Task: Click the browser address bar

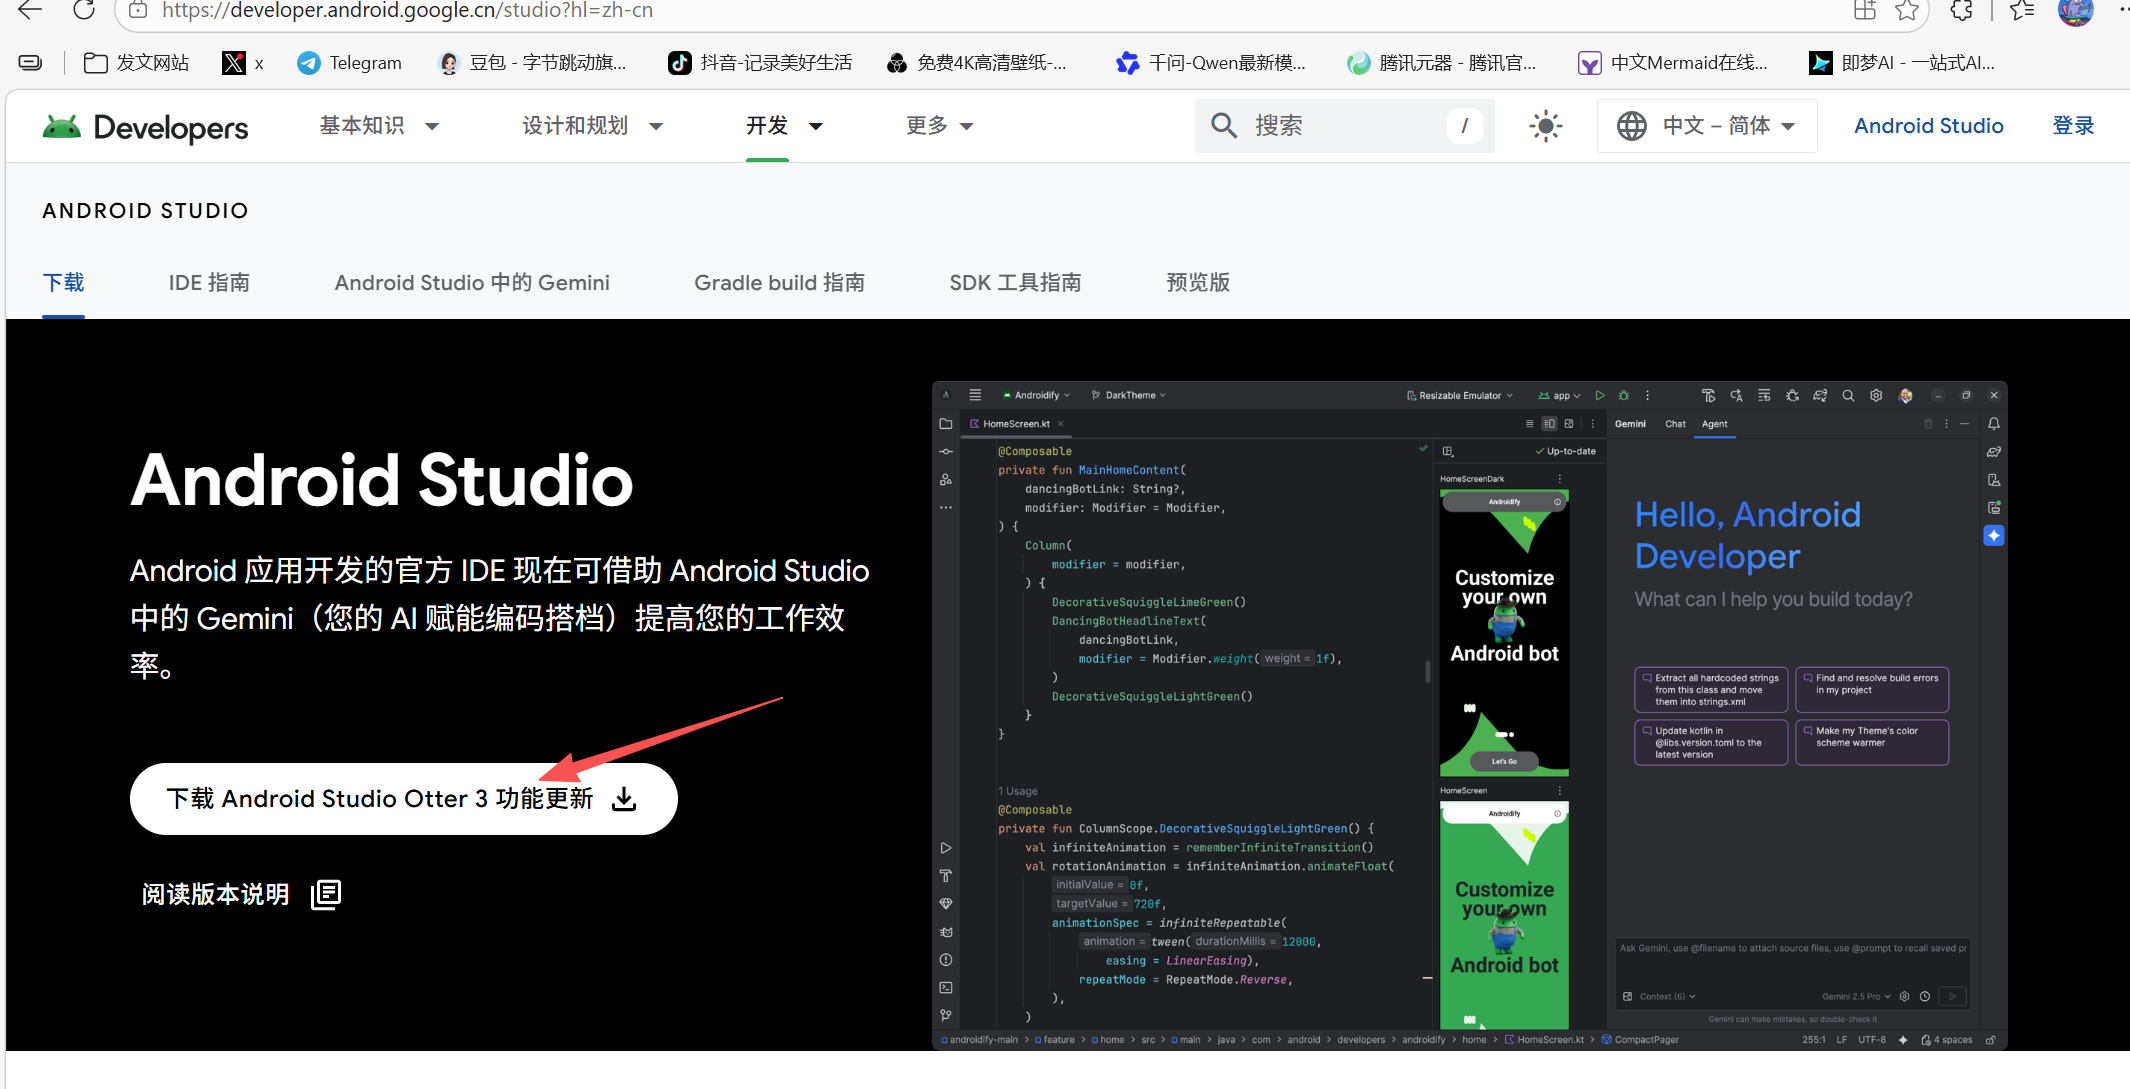Action: (x=400, y=11)
